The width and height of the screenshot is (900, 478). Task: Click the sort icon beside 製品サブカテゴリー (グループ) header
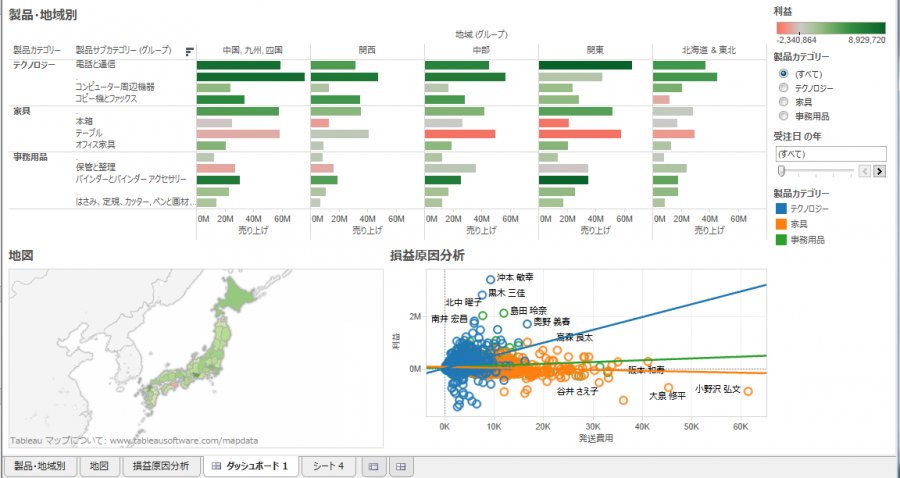[189, 52]
